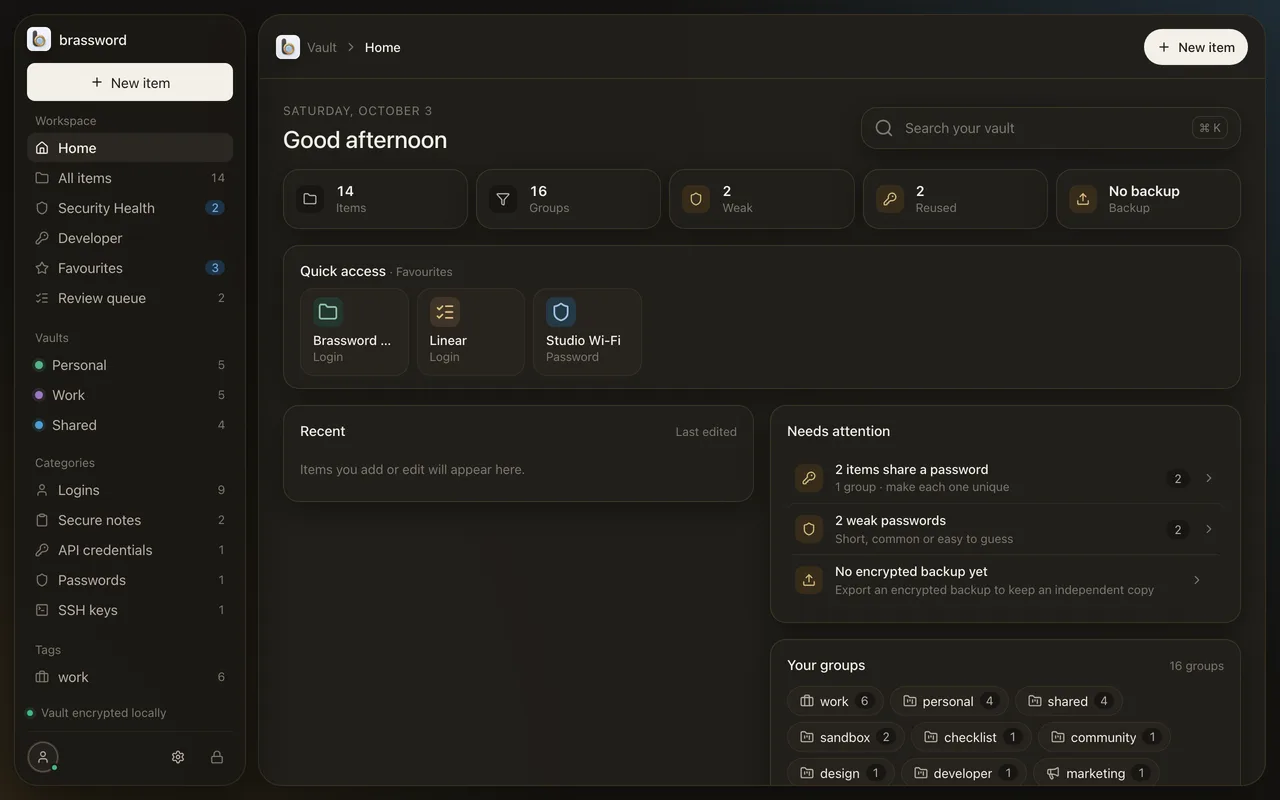Open Review queue in the sidebar
Image resolution: width=1280 pixels, height=800 pixels.
pos(130,298)
